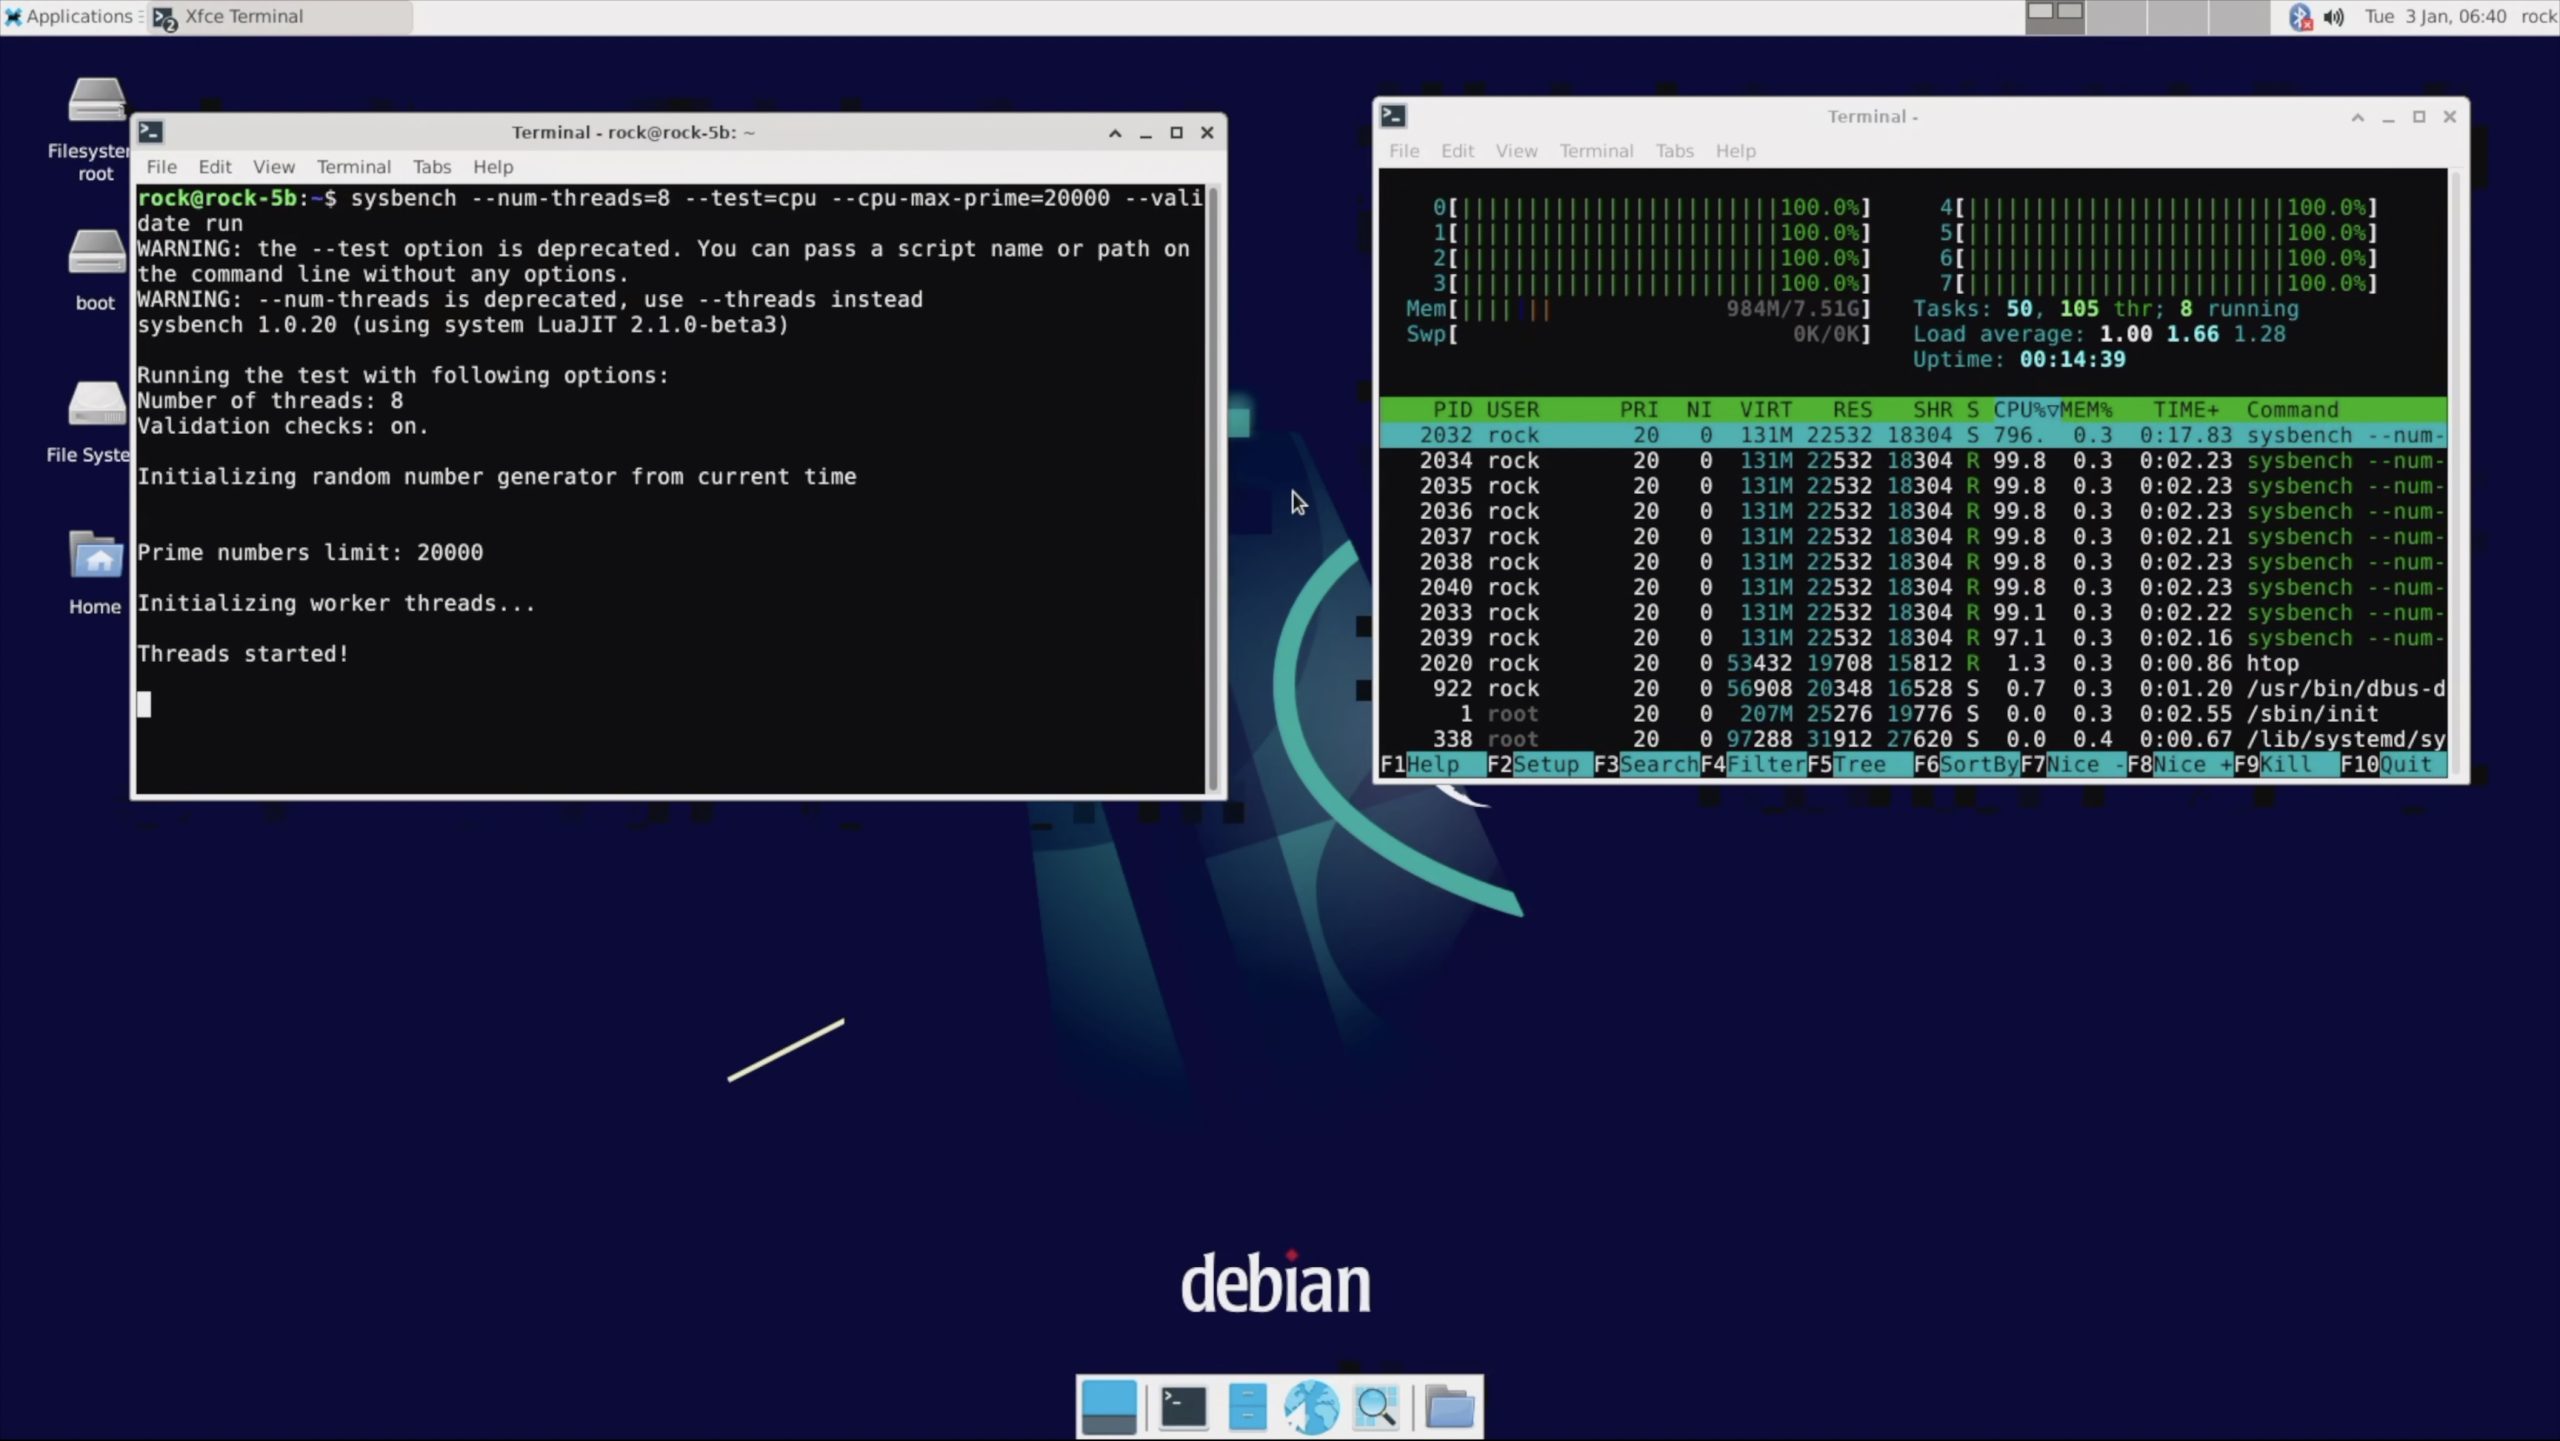Open the application finder magnifier dock icon
This screenshot has height=1441, width=2560.
tap(1376, 1407)
